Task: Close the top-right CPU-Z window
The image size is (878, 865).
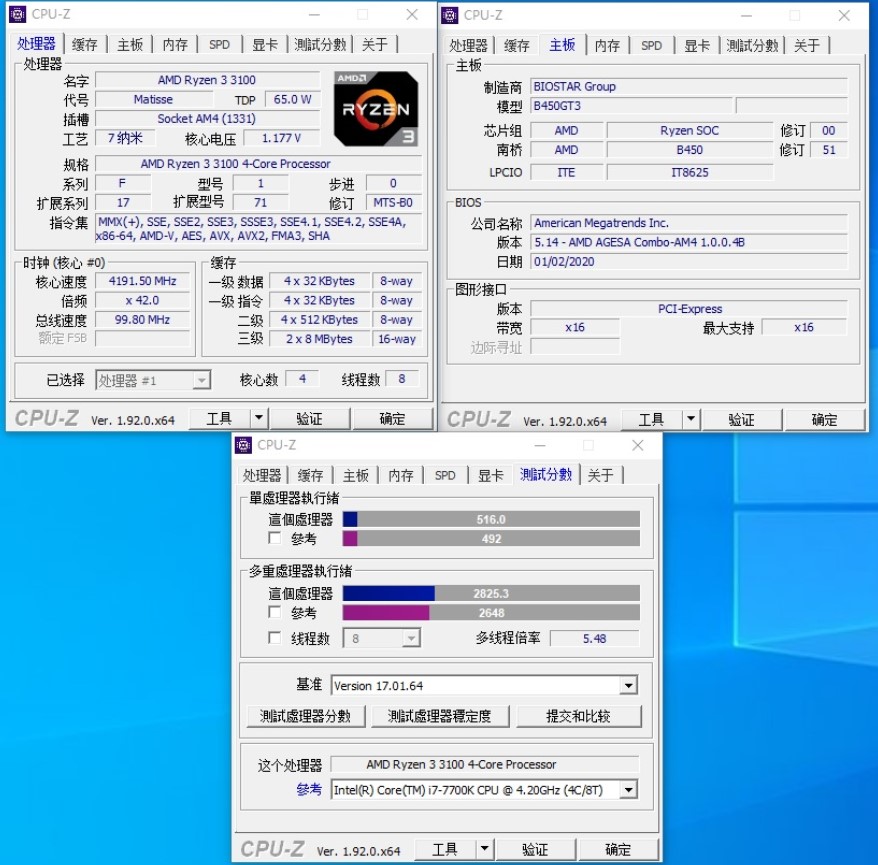Action: [844, 16]
